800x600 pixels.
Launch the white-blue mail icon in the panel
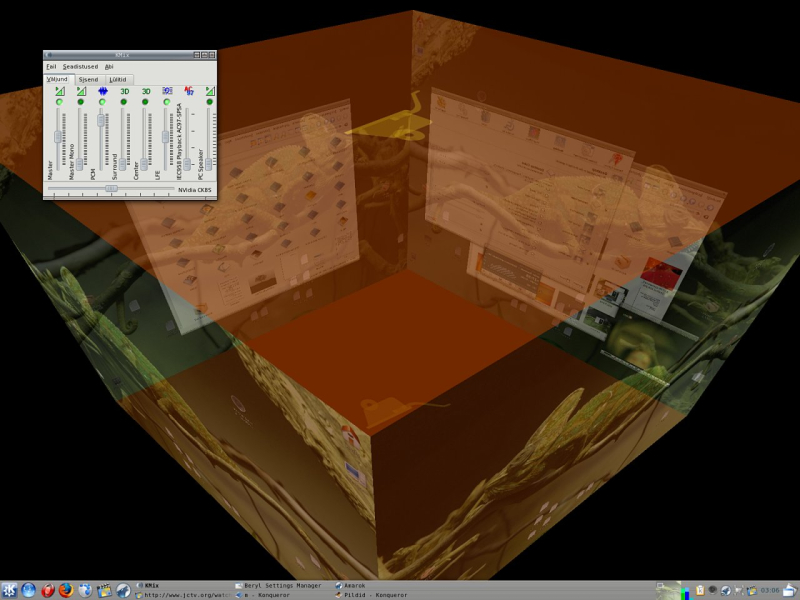click(85, 590)
